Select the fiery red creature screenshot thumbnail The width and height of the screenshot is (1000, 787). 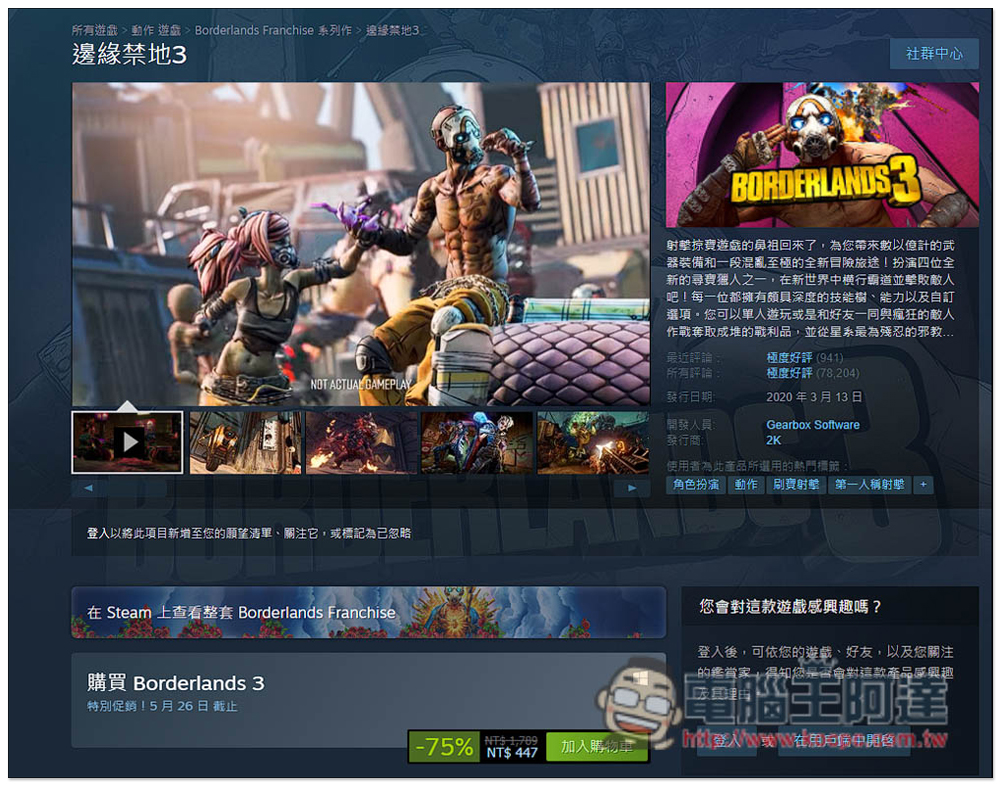tap(362, 442)
